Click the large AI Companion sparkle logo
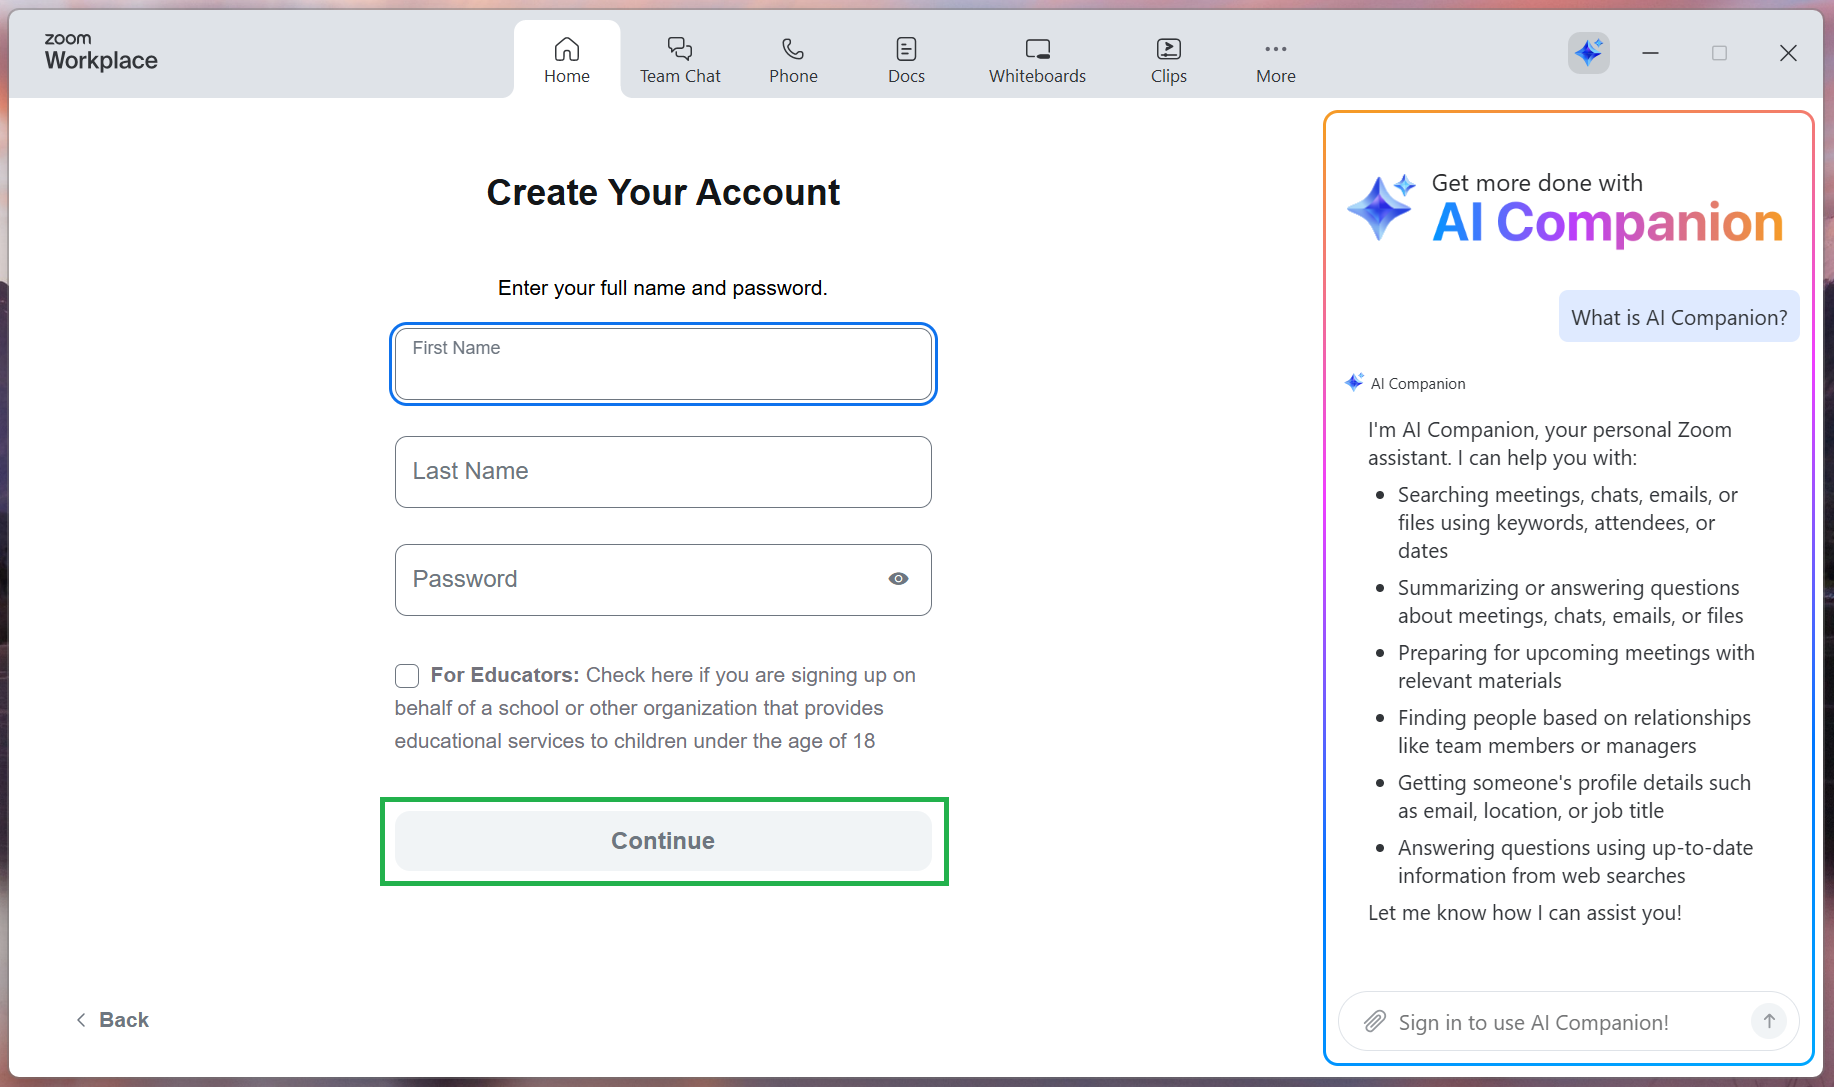The image size is (1834, 1087). tap(1381, 207)
